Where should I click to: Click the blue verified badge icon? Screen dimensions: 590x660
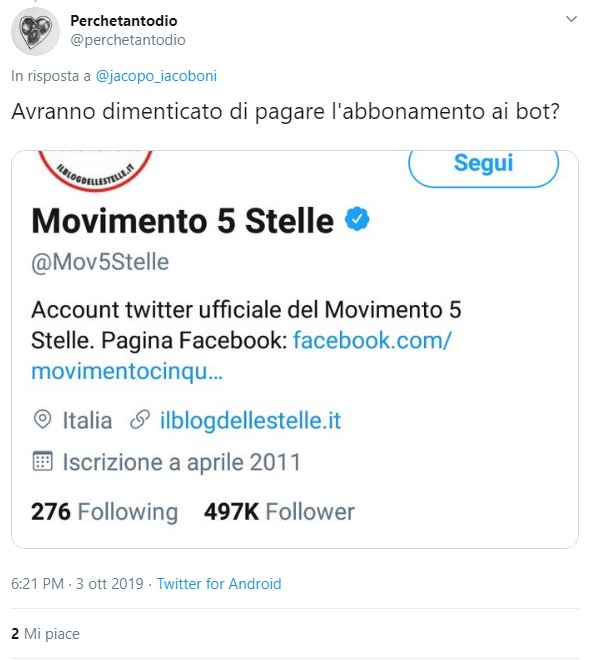(x=357, y=219)
